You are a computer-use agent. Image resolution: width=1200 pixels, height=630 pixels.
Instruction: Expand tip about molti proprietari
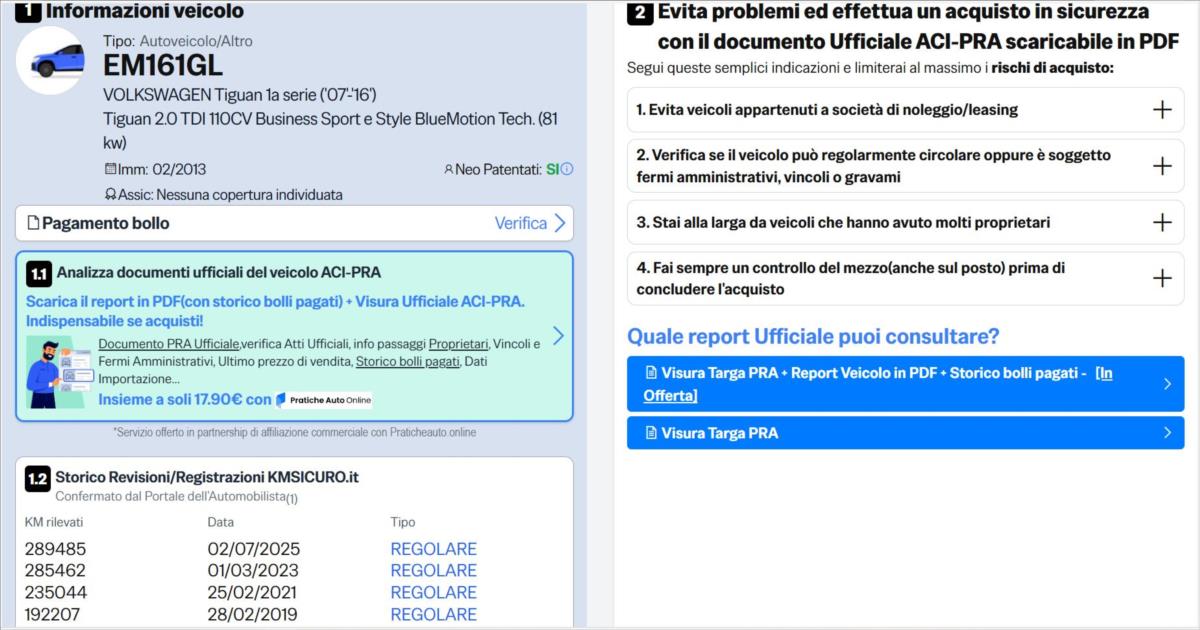click(x=1162, y=222)
